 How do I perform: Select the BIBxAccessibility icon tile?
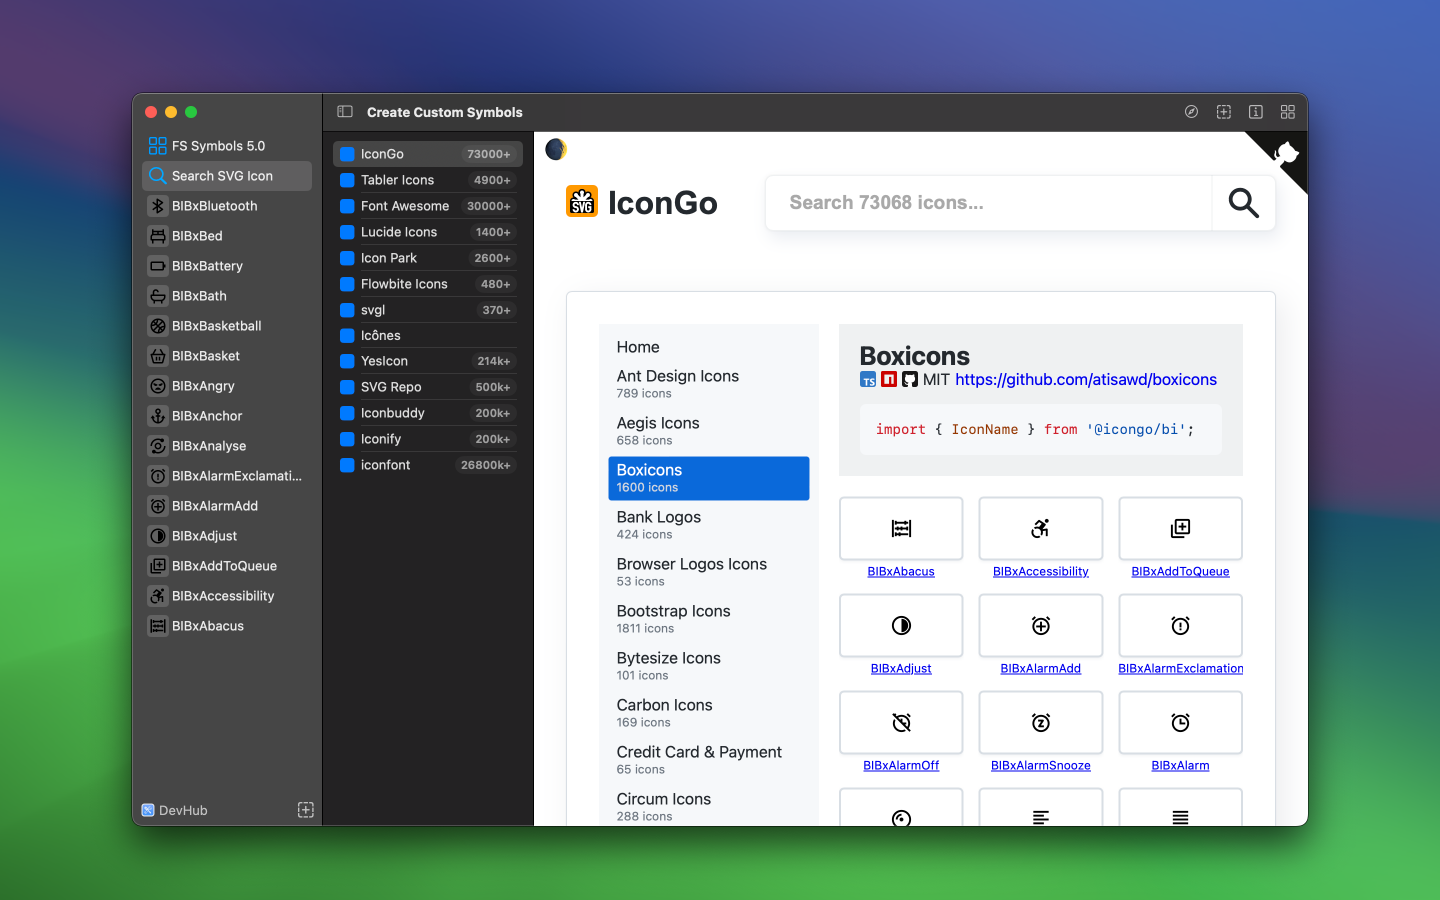(x=1040, y=528)
